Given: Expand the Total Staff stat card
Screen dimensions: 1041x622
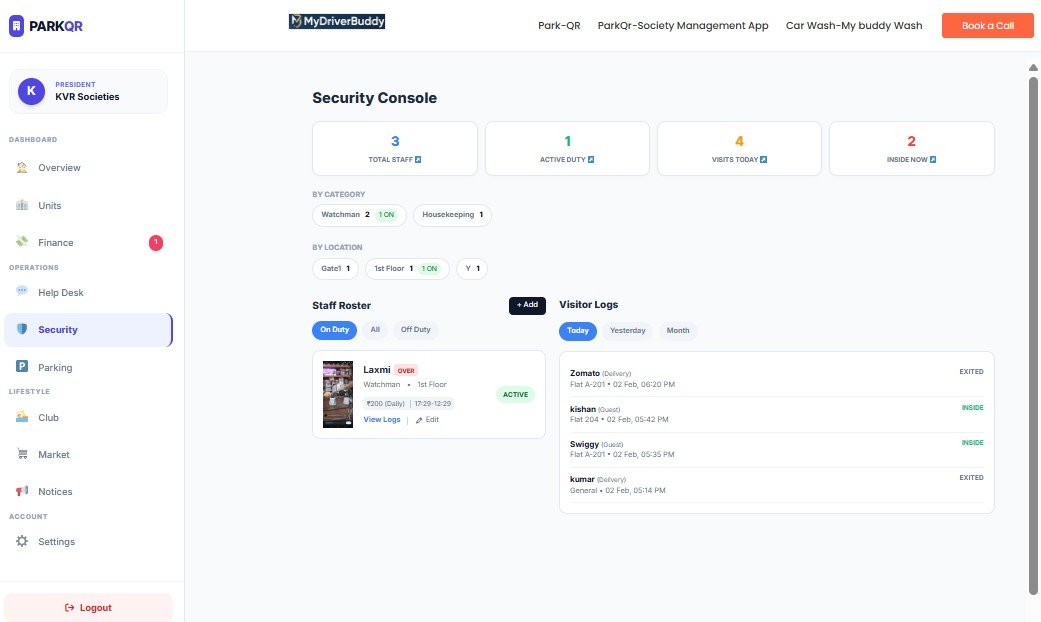Looking at the screenshot, I should 395,149.
